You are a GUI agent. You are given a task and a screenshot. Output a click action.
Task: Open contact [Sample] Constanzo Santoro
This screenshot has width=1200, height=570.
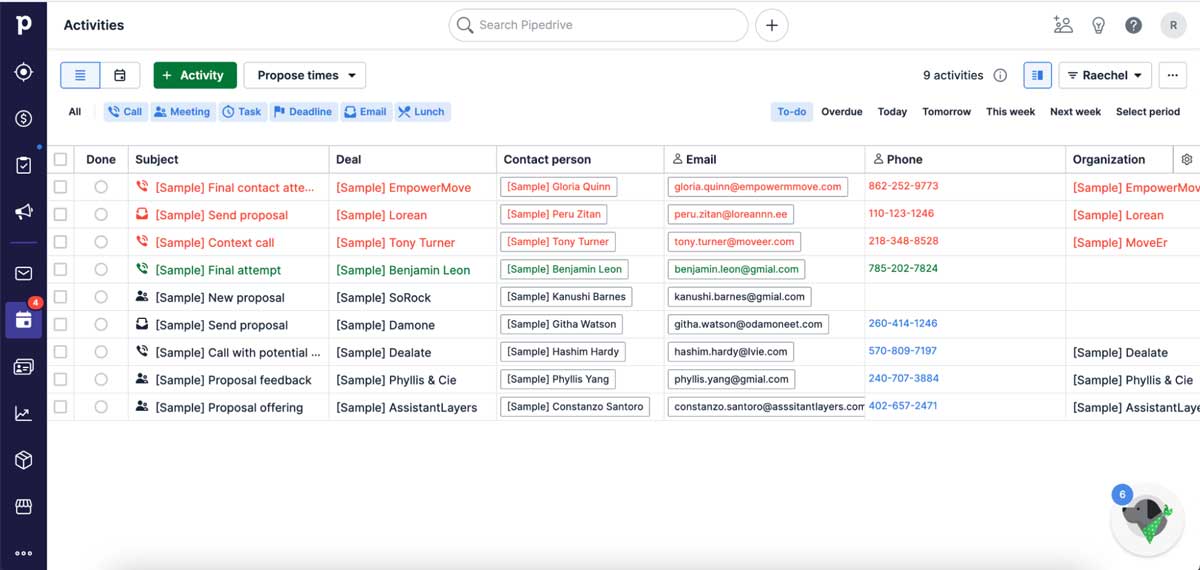(575, 406)
